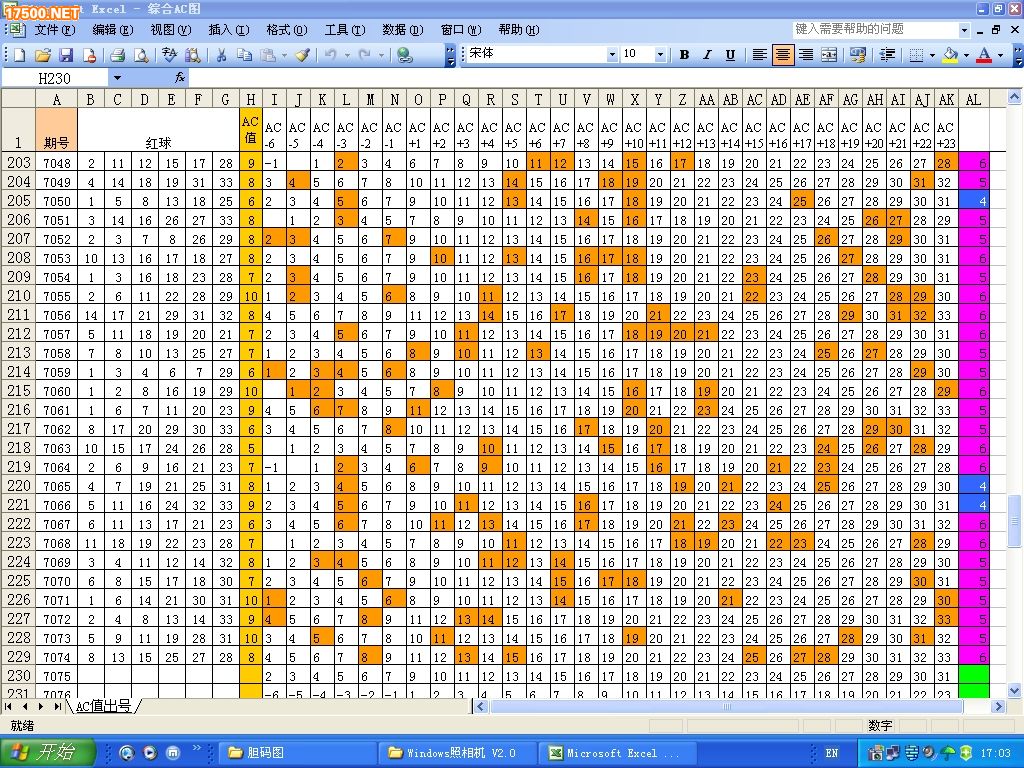
Task: Click the pink AL cell in row 203
Action: 973,163
